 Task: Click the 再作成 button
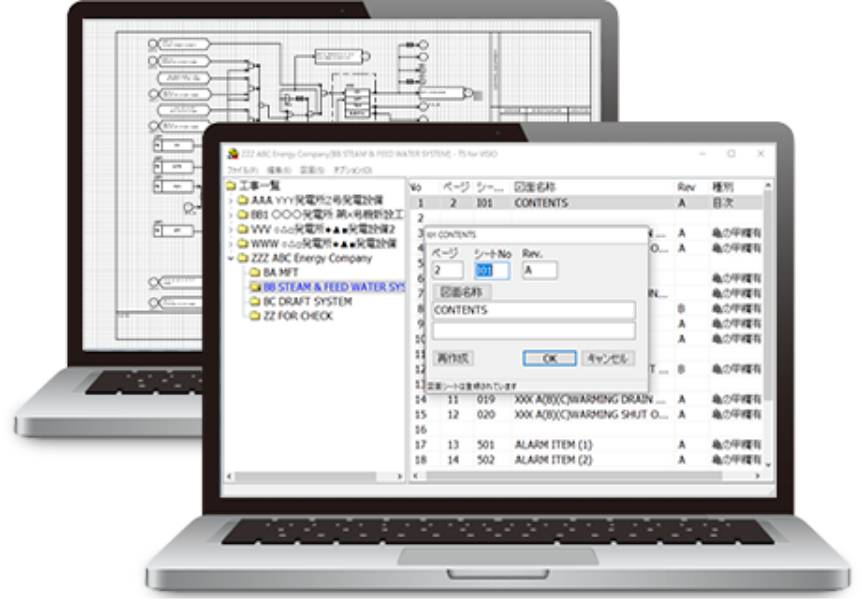[453, 358]
